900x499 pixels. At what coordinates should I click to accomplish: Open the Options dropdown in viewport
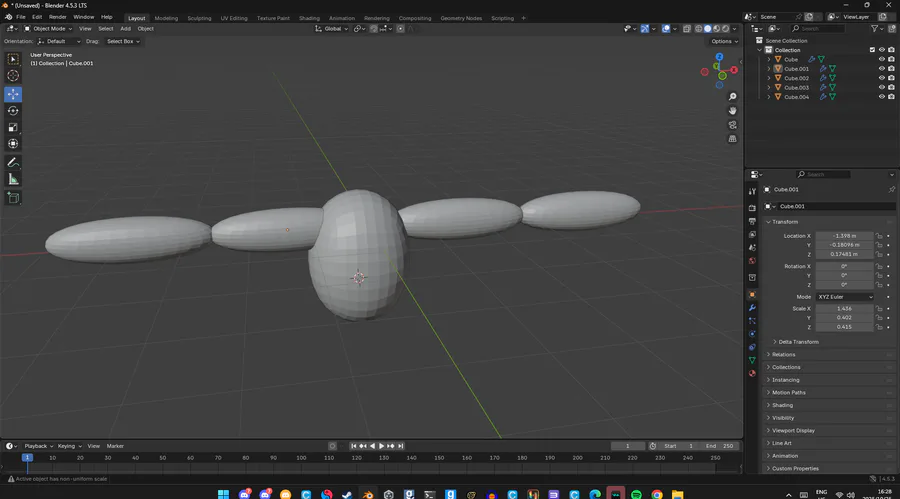pos(724,41)
